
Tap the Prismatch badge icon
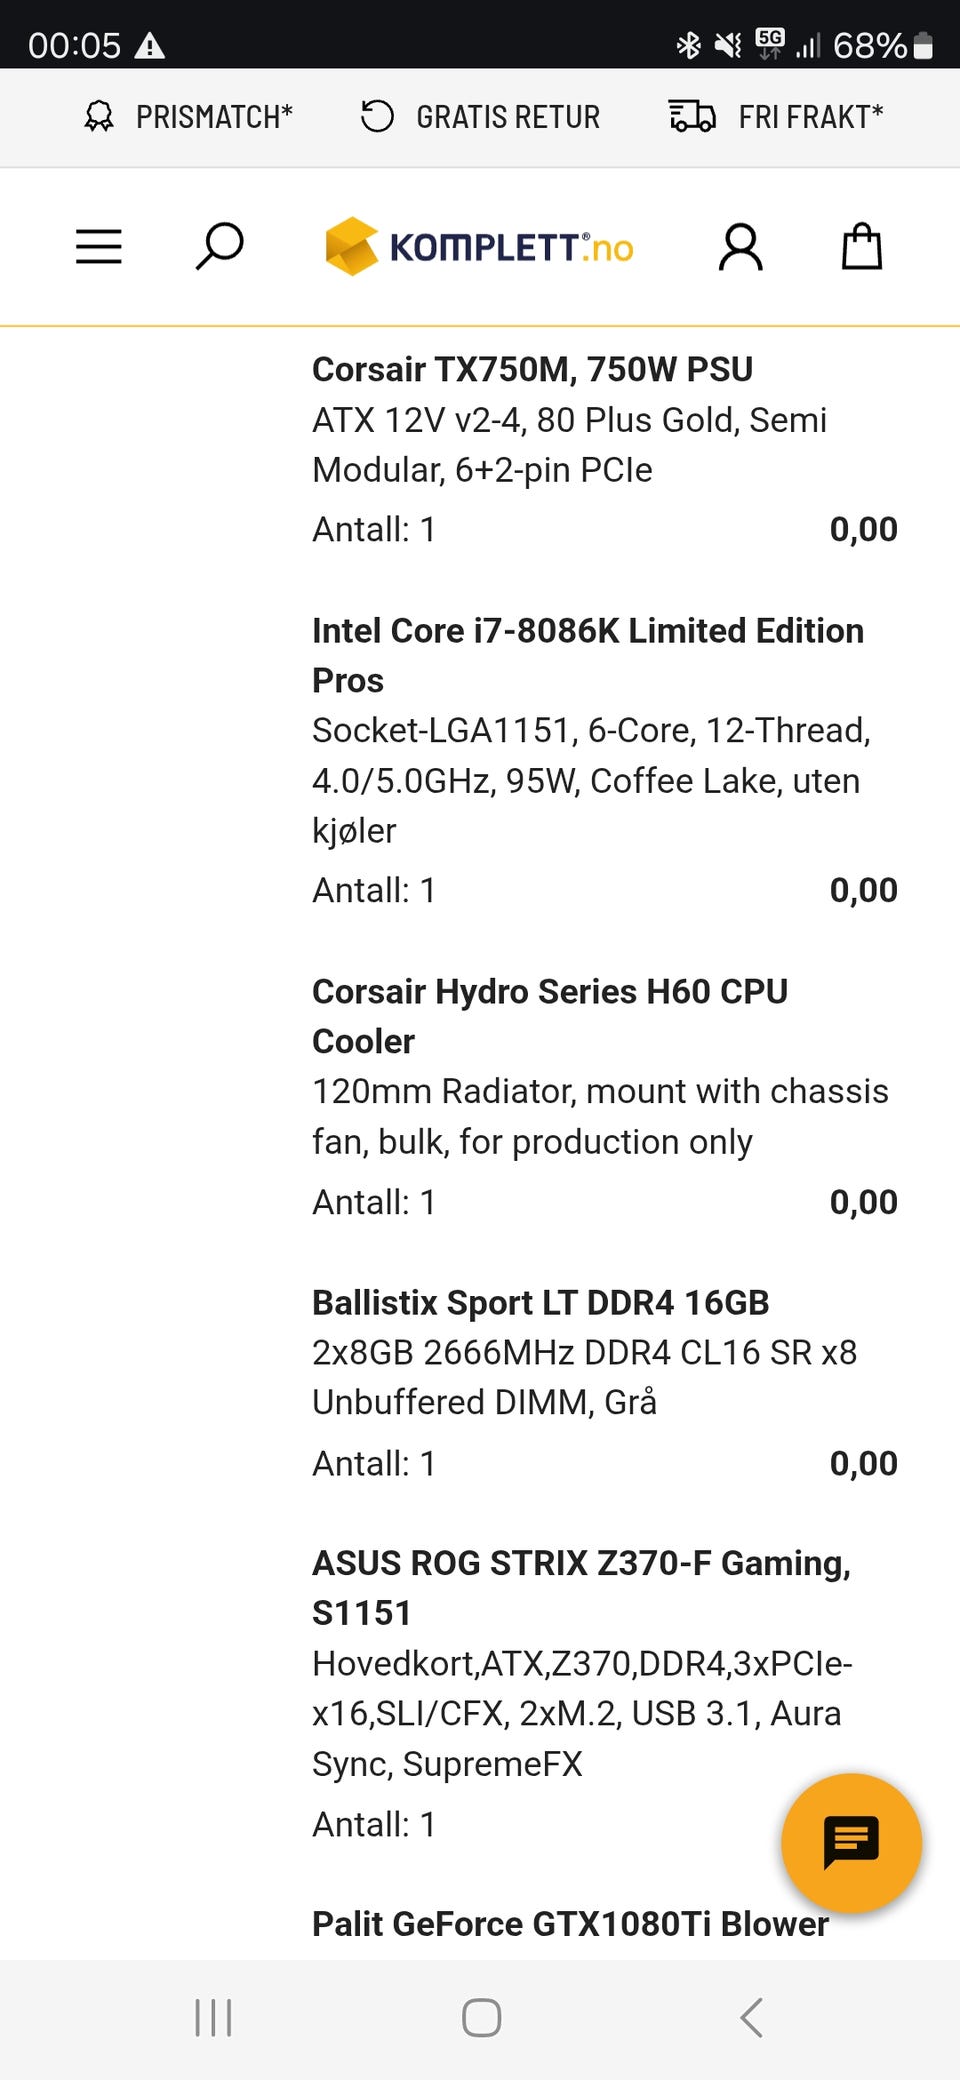click(99, 117)
